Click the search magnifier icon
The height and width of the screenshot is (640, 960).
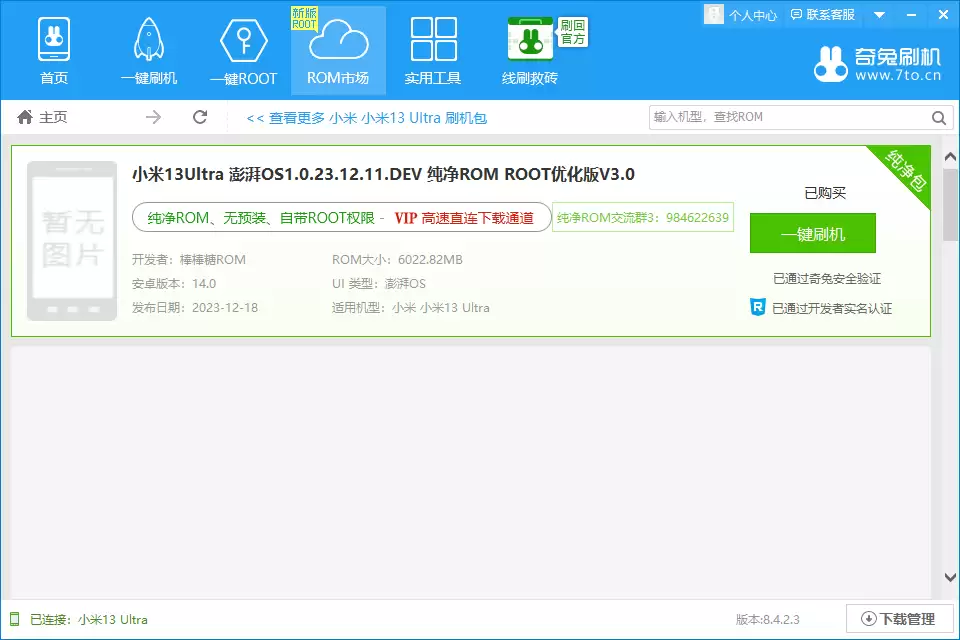(x=938, y=117)
